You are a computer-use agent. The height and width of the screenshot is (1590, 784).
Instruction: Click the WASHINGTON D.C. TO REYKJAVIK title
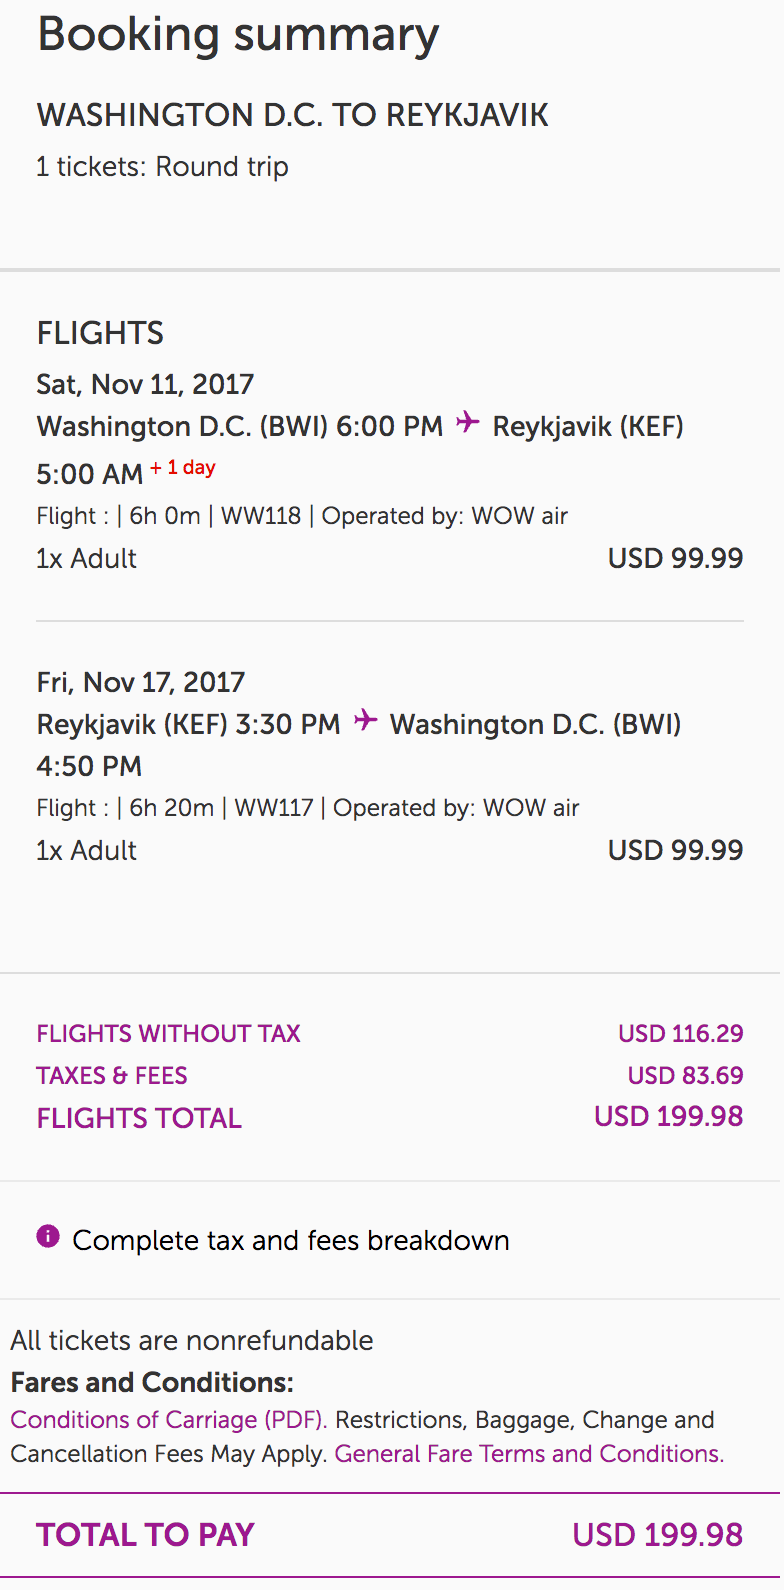(x=292, y=116)
